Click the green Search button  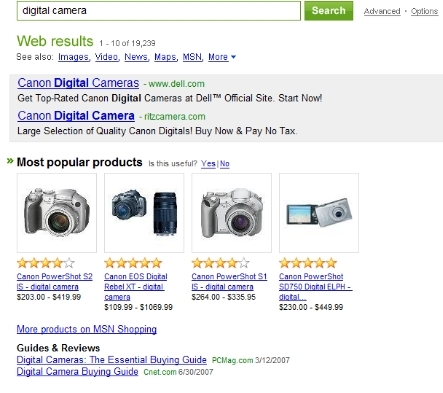(328, 11)
